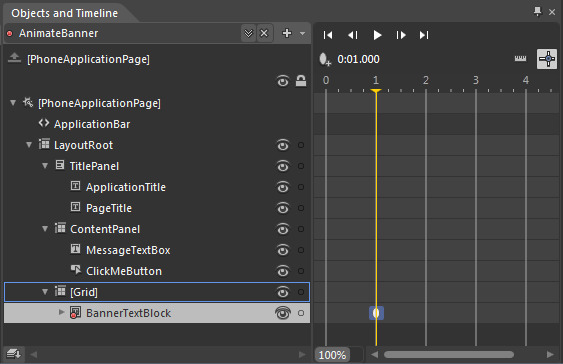The width and height of the screenshot is (563, 364).
Task: Collapse the LayoutRoot tree node
Action: click(x=29, y=145)
